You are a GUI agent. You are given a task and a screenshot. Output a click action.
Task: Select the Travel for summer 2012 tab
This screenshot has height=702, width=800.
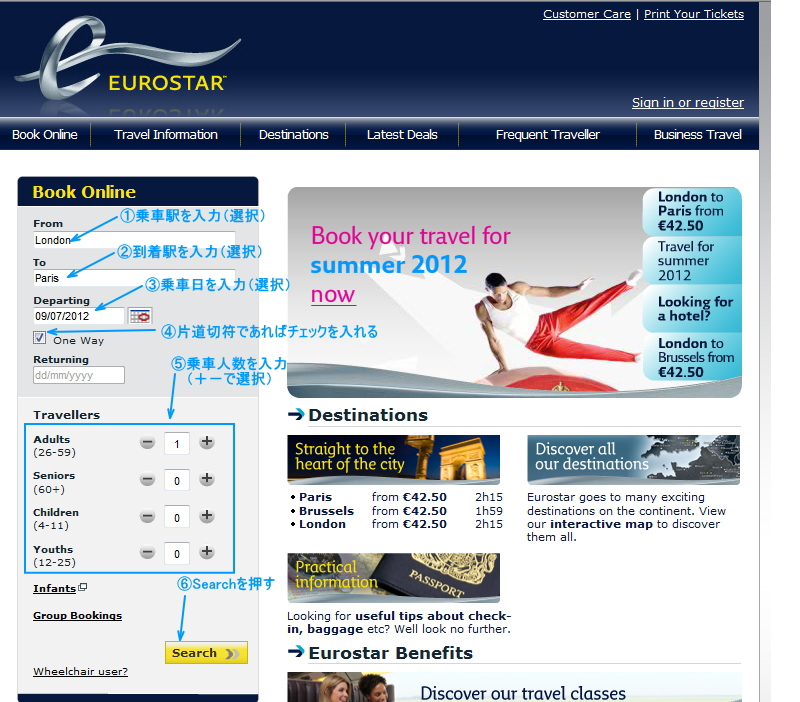pyautogui.click(x=692, y=260)
